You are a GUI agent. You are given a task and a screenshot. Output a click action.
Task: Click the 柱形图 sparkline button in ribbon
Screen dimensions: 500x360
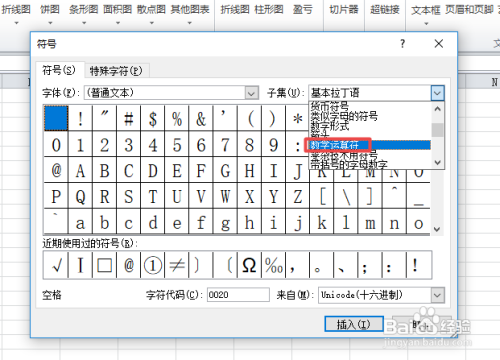pos(269,9)
